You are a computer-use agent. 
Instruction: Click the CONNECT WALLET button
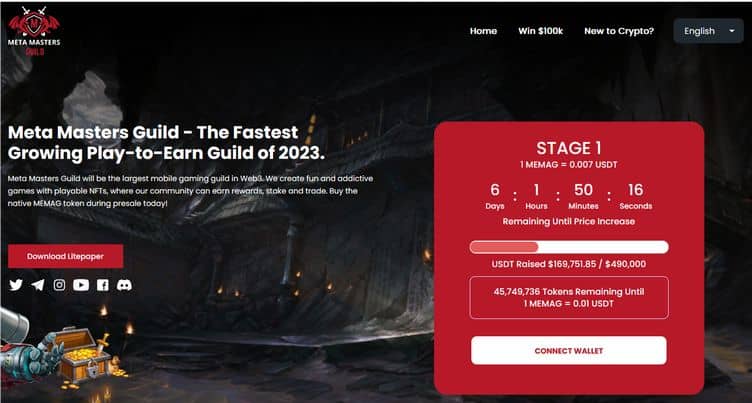(569, 351)
